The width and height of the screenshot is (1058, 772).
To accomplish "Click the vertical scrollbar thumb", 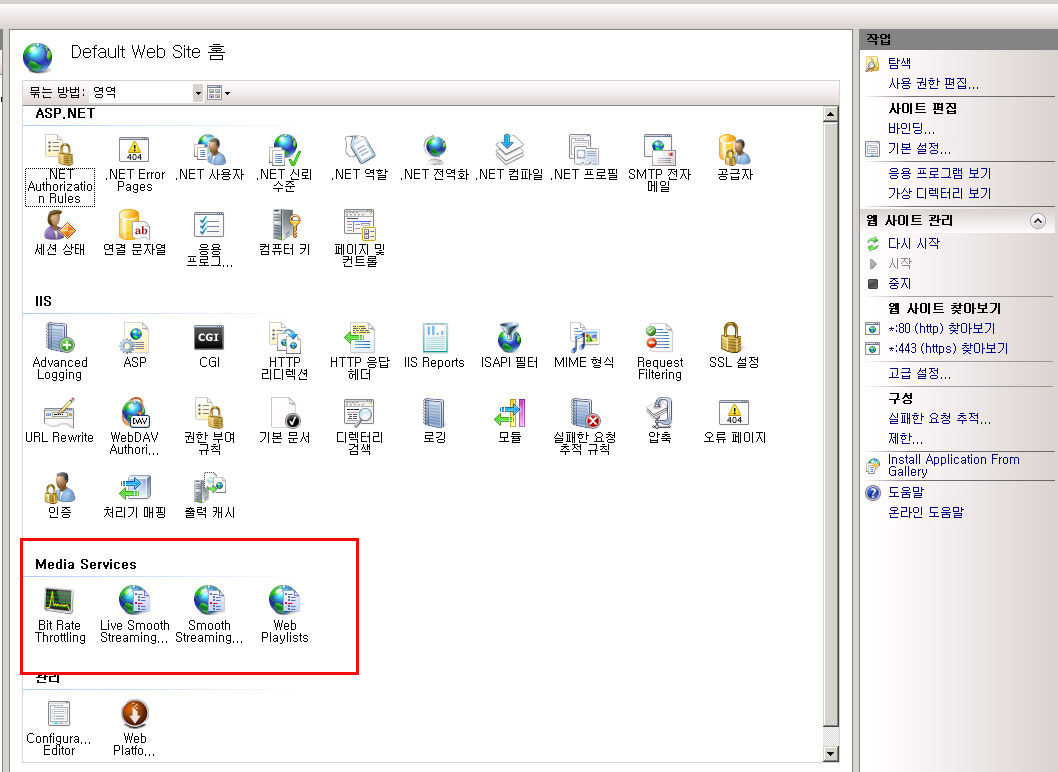I will click(x=831, y=424).
